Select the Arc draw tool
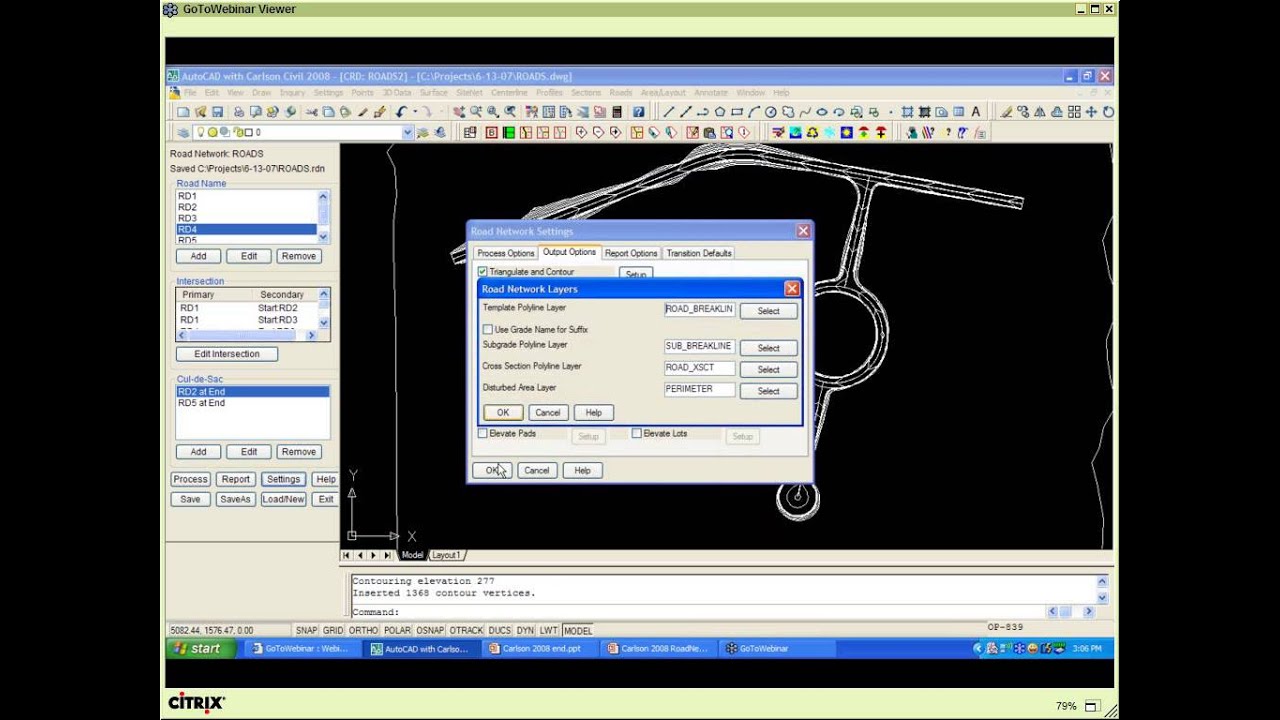Screen dimensions: 1280x720 pyautogui.click(x=754, y=112)
